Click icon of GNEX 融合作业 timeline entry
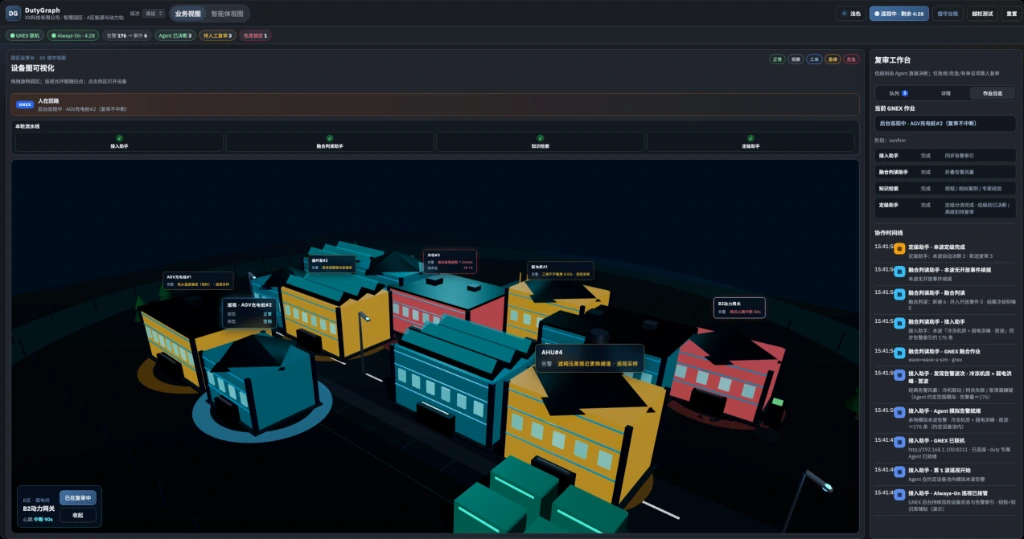Image resolution: width=1024 pixels, height=539 pixels. pyautogui.click(x=899, y=353)
